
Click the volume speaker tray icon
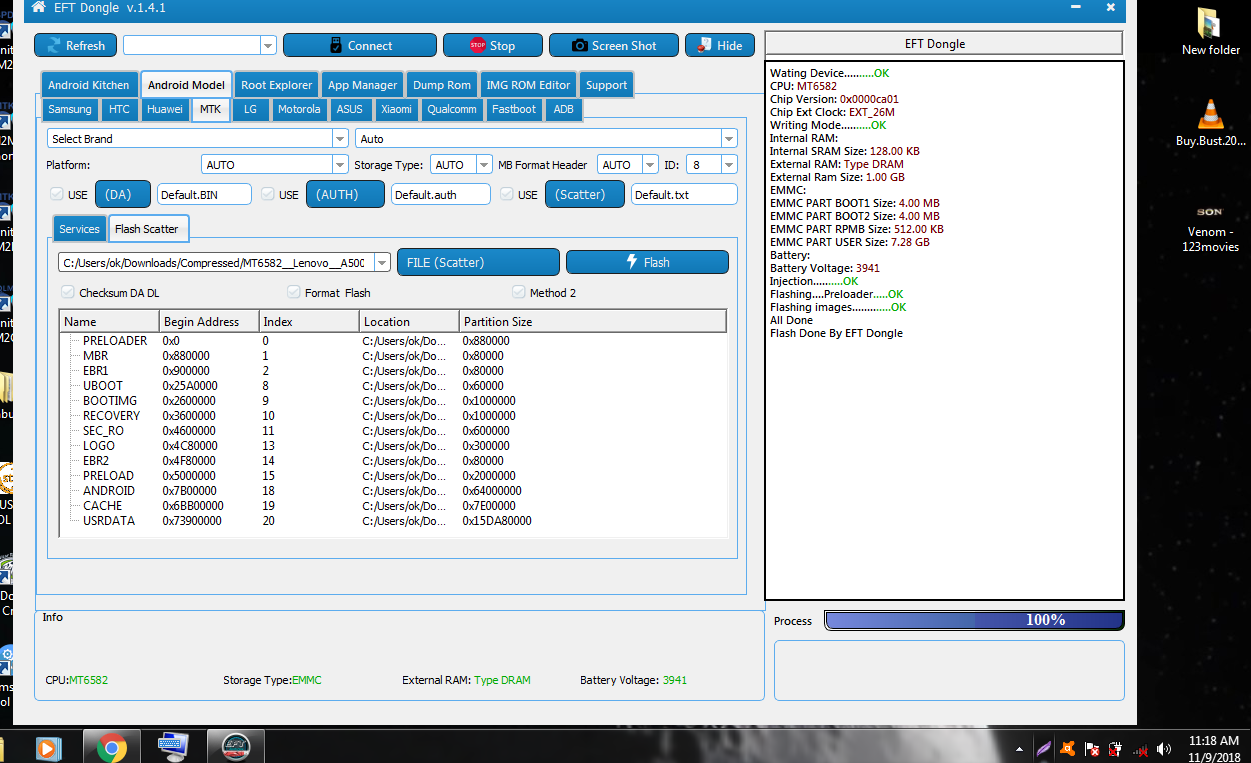pos(1163,748)
